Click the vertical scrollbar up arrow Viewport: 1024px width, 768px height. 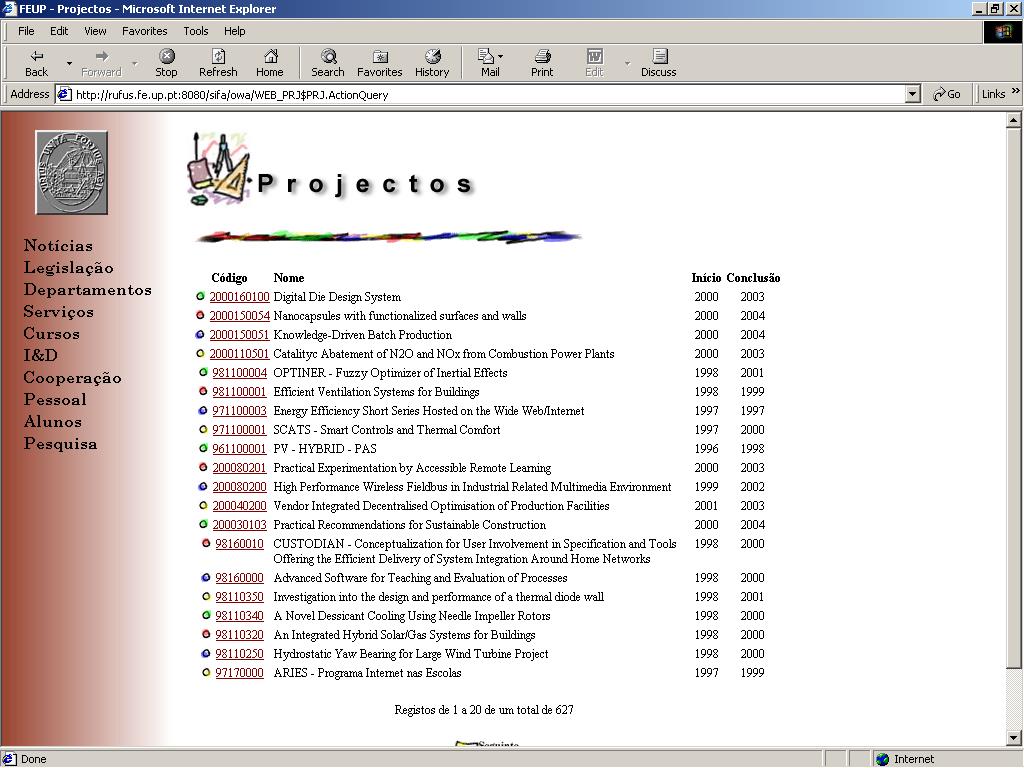(1013, 120)
